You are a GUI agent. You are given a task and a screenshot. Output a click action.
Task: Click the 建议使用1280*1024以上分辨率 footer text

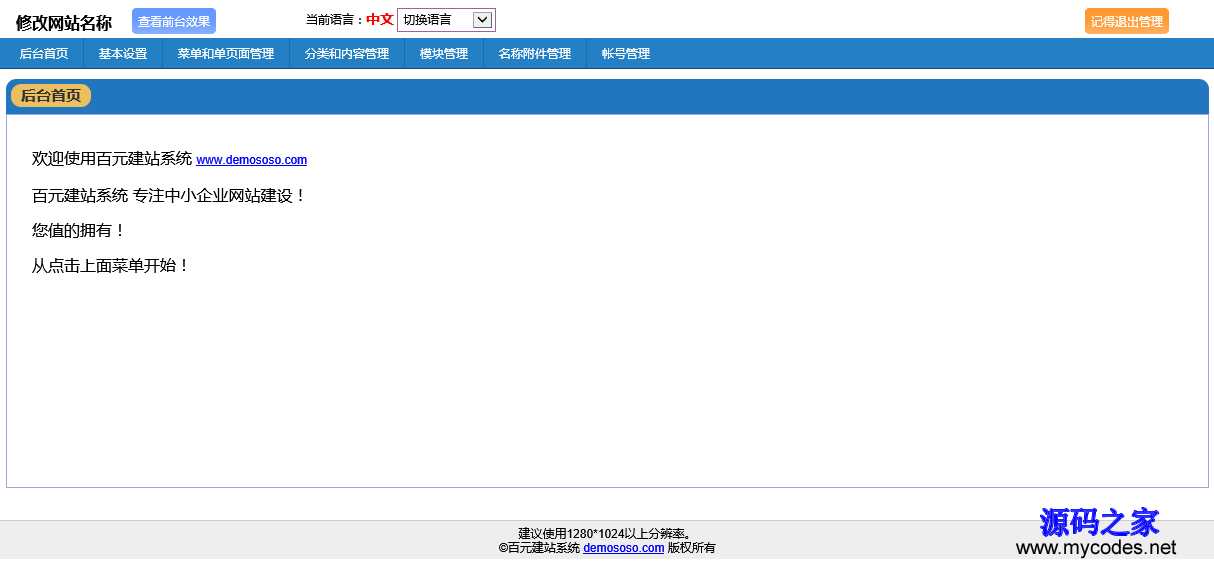tap(606, 534)
